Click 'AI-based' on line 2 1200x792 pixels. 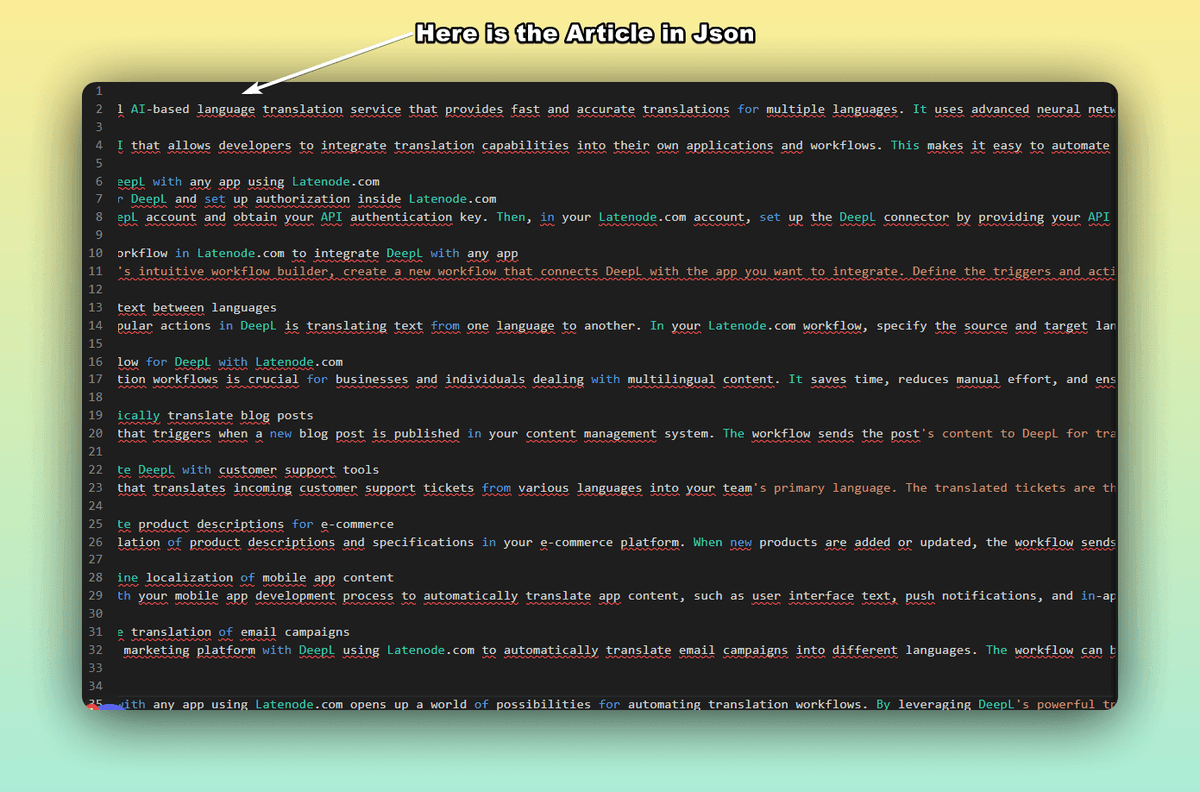pos(160,109)
